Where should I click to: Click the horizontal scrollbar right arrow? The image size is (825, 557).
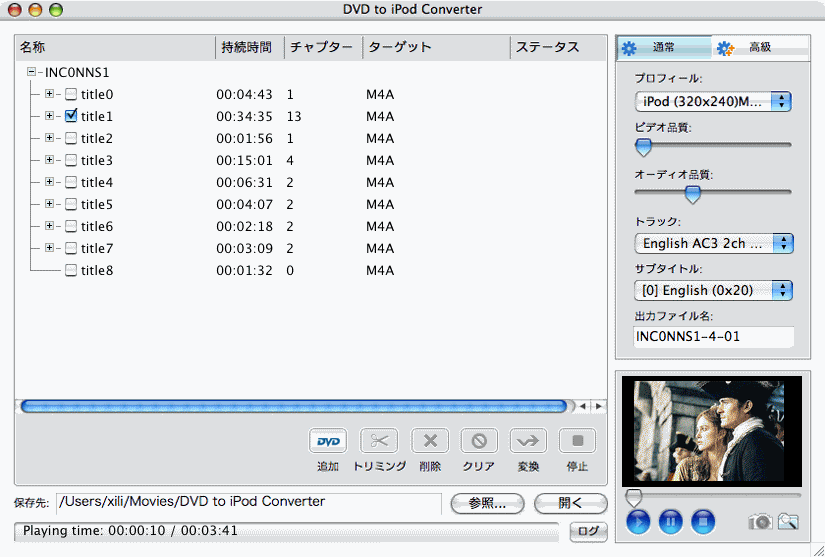(599, 406)
